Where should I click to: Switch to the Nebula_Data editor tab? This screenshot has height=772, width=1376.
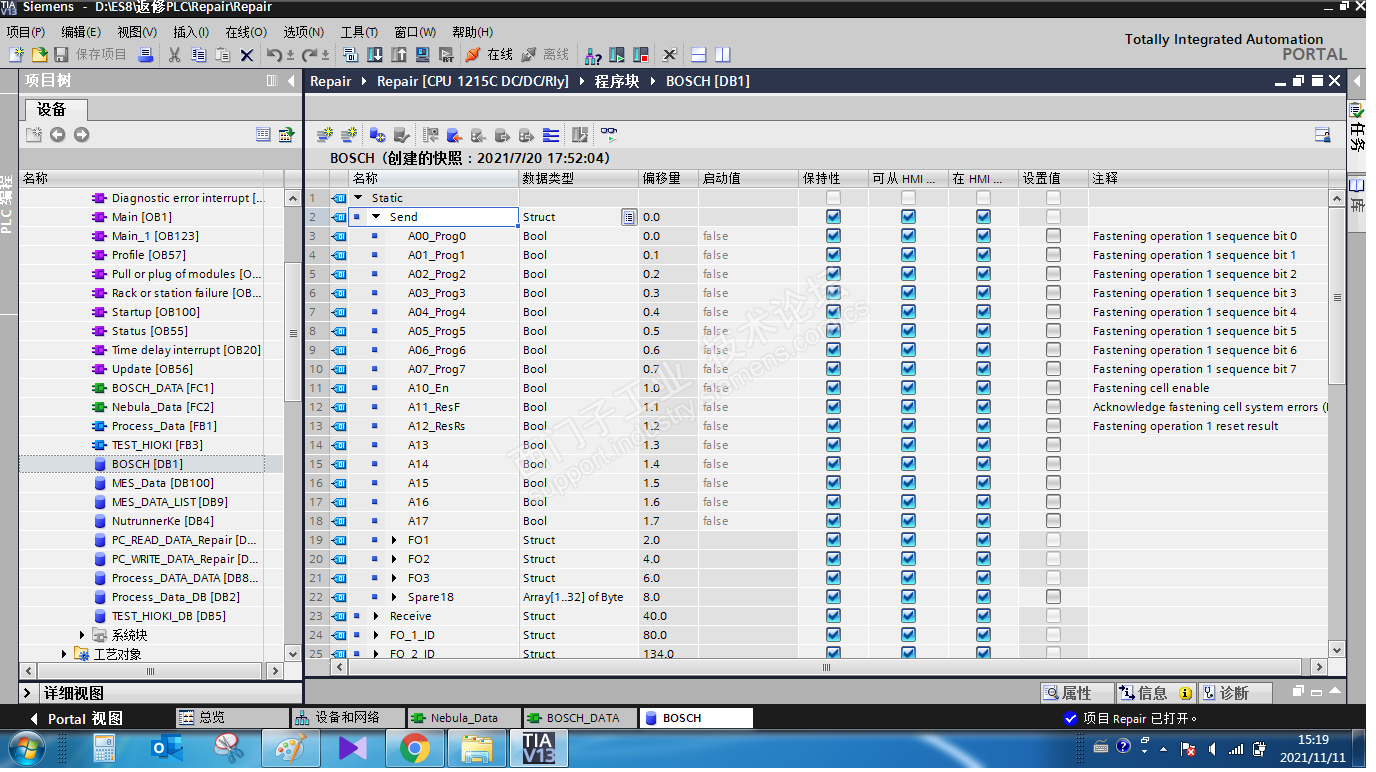click(x=465, y=718)
